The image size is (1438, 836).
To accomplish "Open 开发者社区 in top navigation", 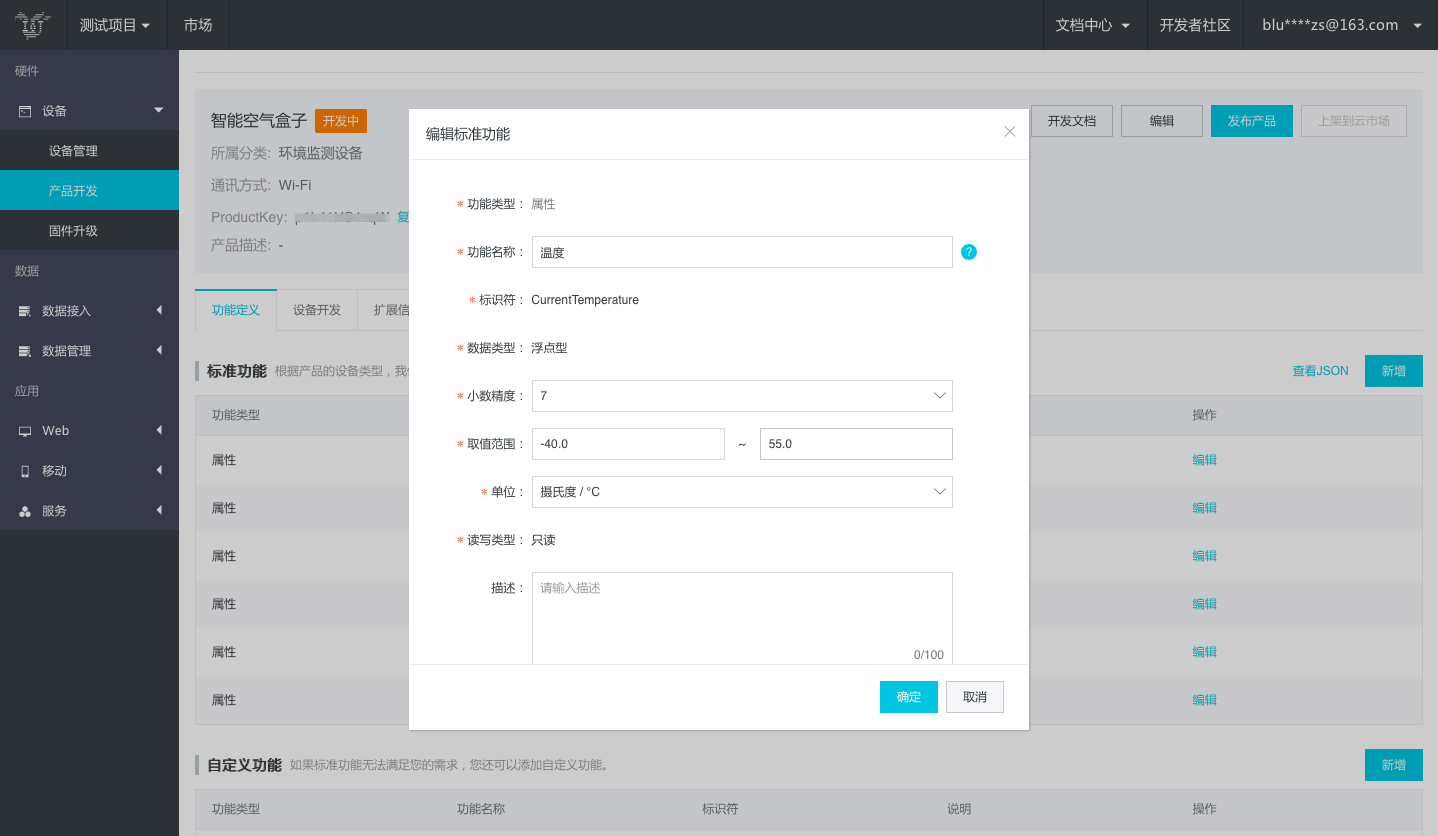I will coord(1195,25).
